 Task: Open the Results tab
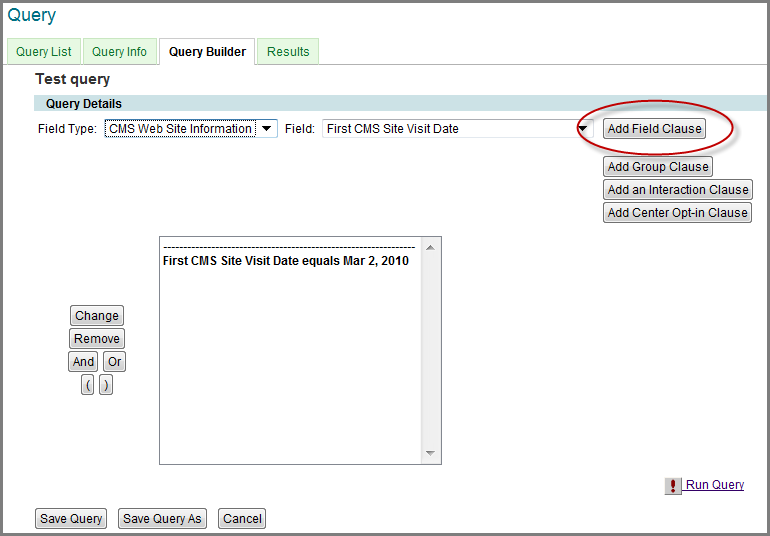coord(288,52)
